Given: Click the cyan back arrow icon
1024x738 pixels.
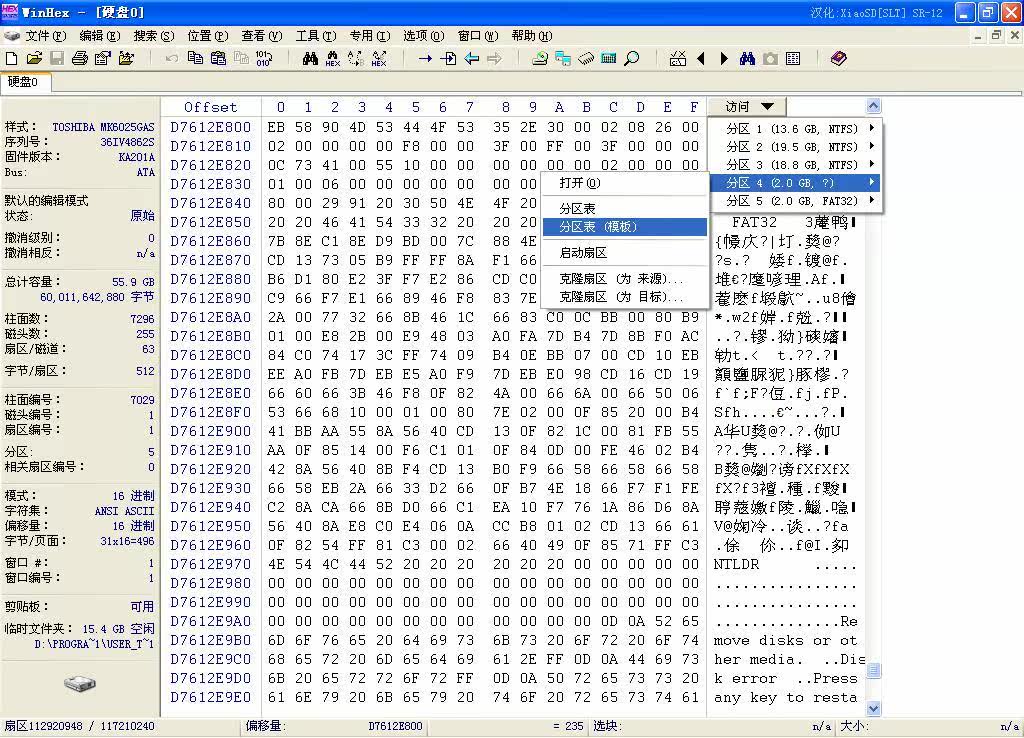Looking at the screenshot, I should [x=472, y=59].
